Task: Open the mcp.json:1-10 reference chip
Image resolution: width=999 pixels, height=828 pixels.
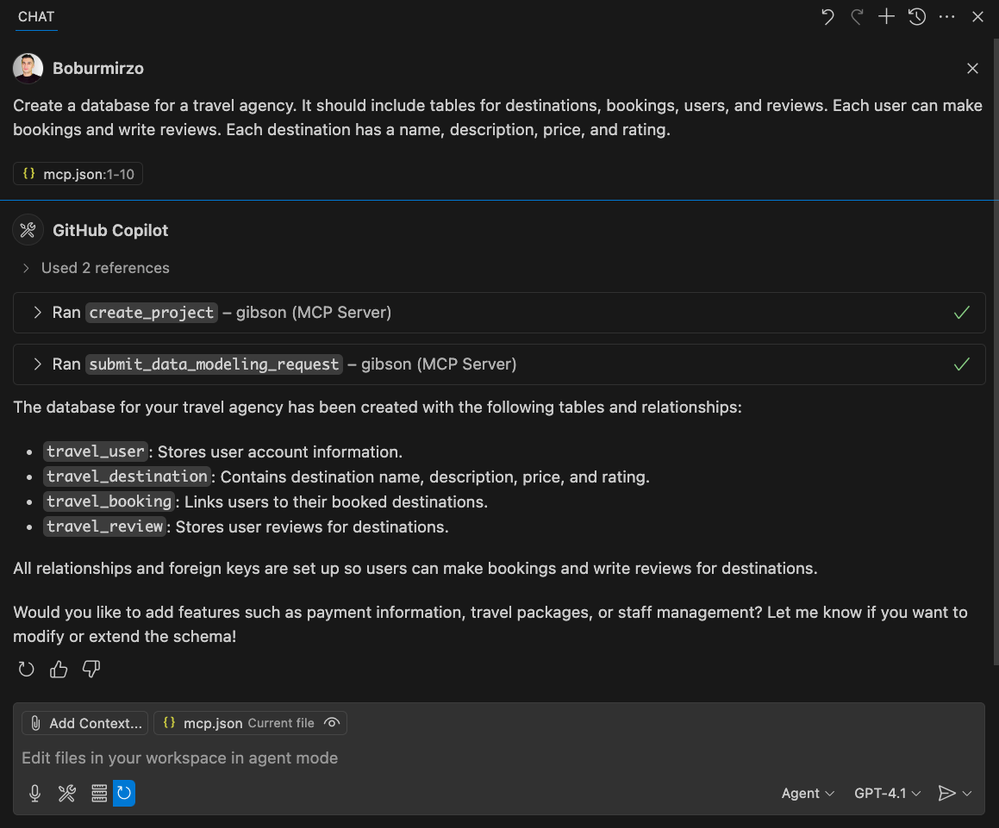Action: [78, 174]
